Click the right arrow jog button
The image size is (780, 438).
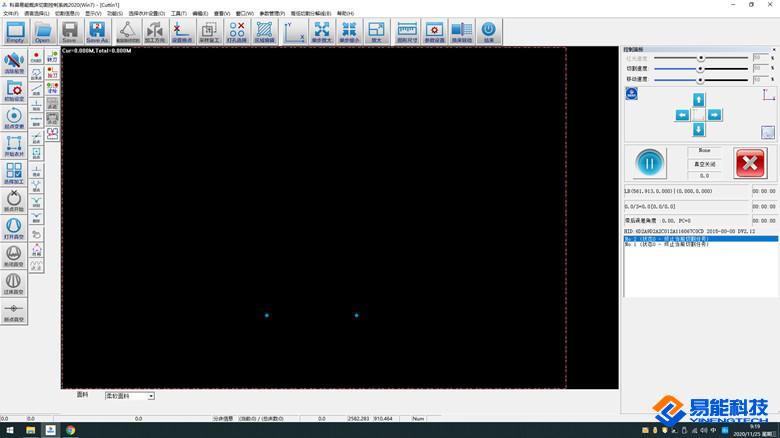coord(714,115)
